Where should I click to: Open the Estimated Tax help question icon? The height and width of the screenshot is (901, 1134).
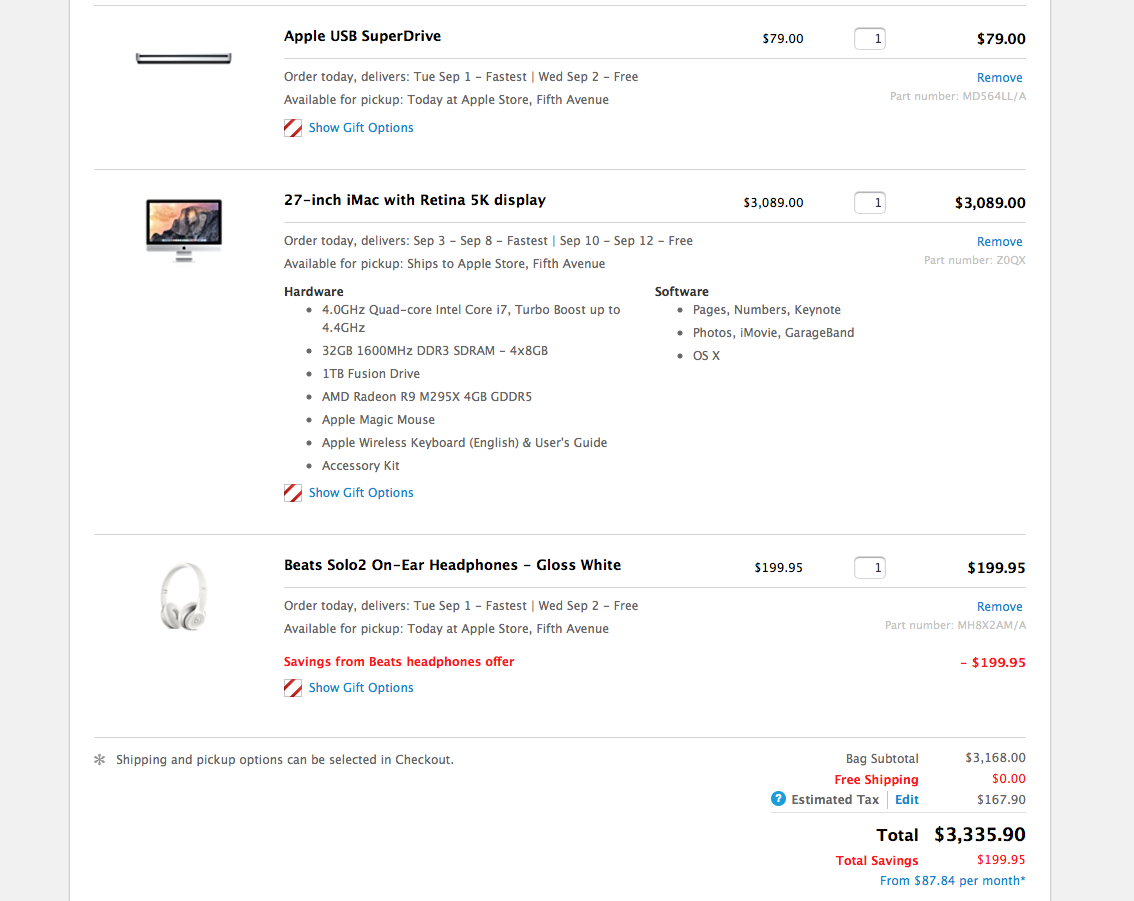[x=778, y=799]
